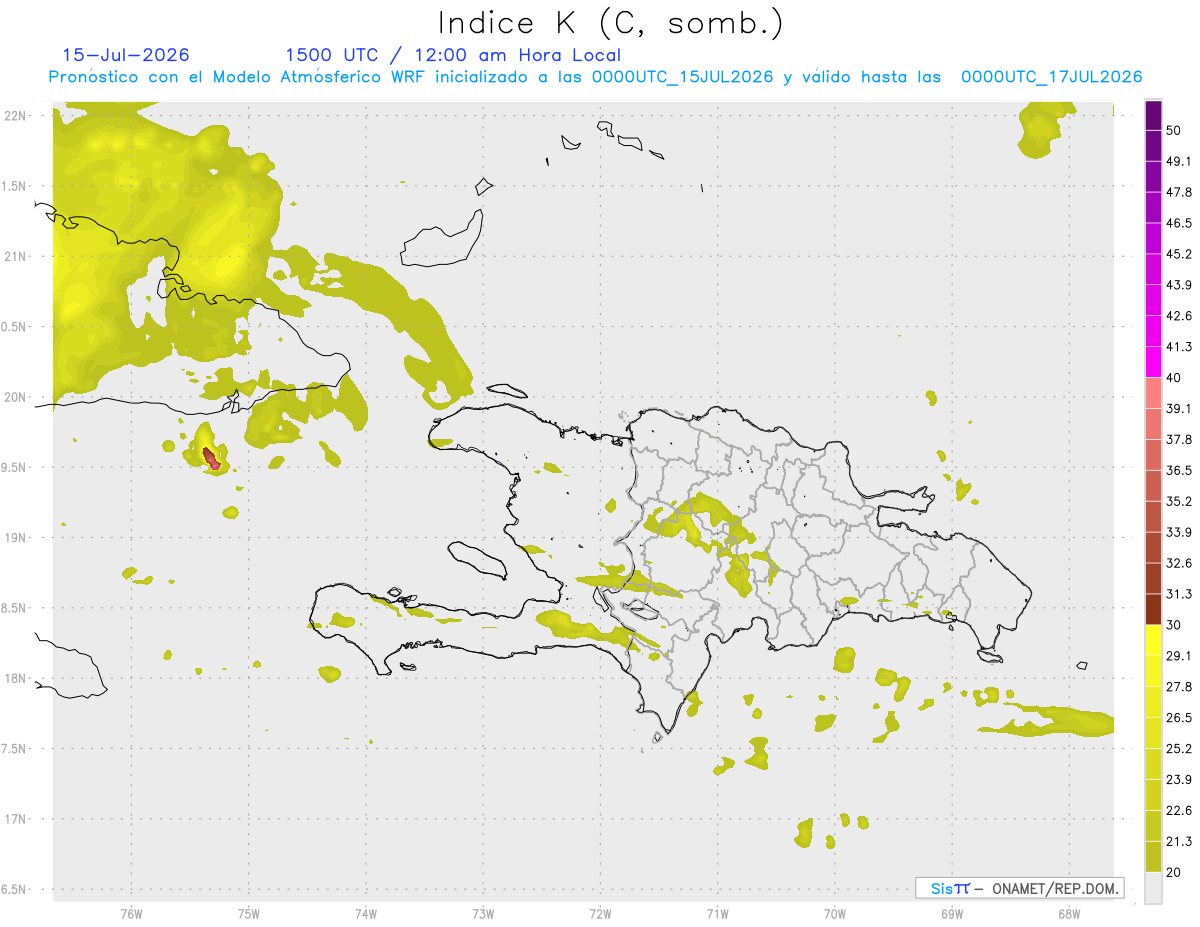Click the legend value 27.8

(1179, 686)
